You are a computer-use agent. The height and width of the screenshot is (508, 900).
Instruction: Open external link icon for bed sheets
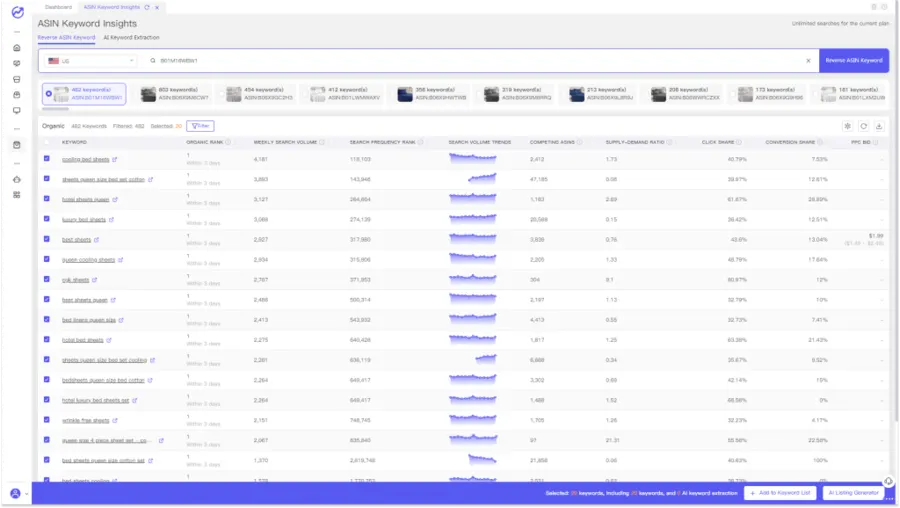(96, 240)
